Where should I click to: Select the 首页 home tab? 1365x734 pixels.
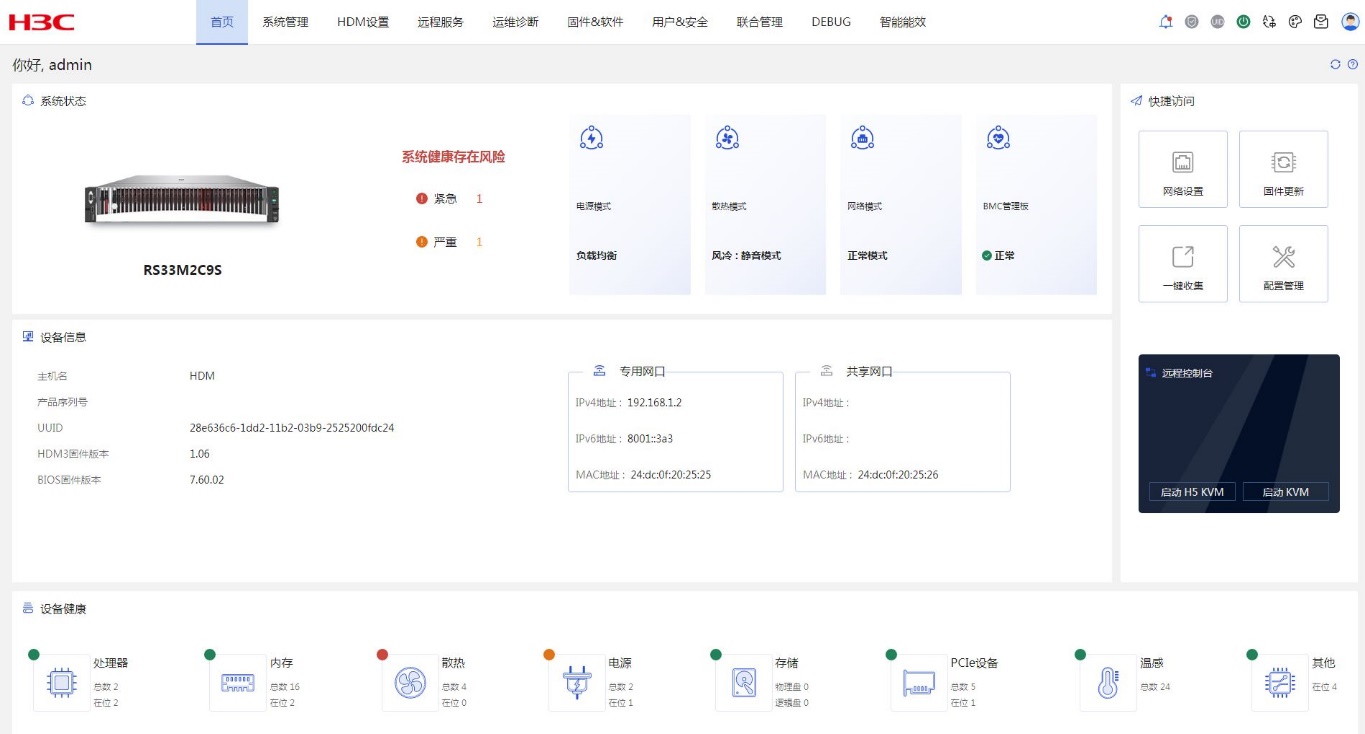pos(222,22)
